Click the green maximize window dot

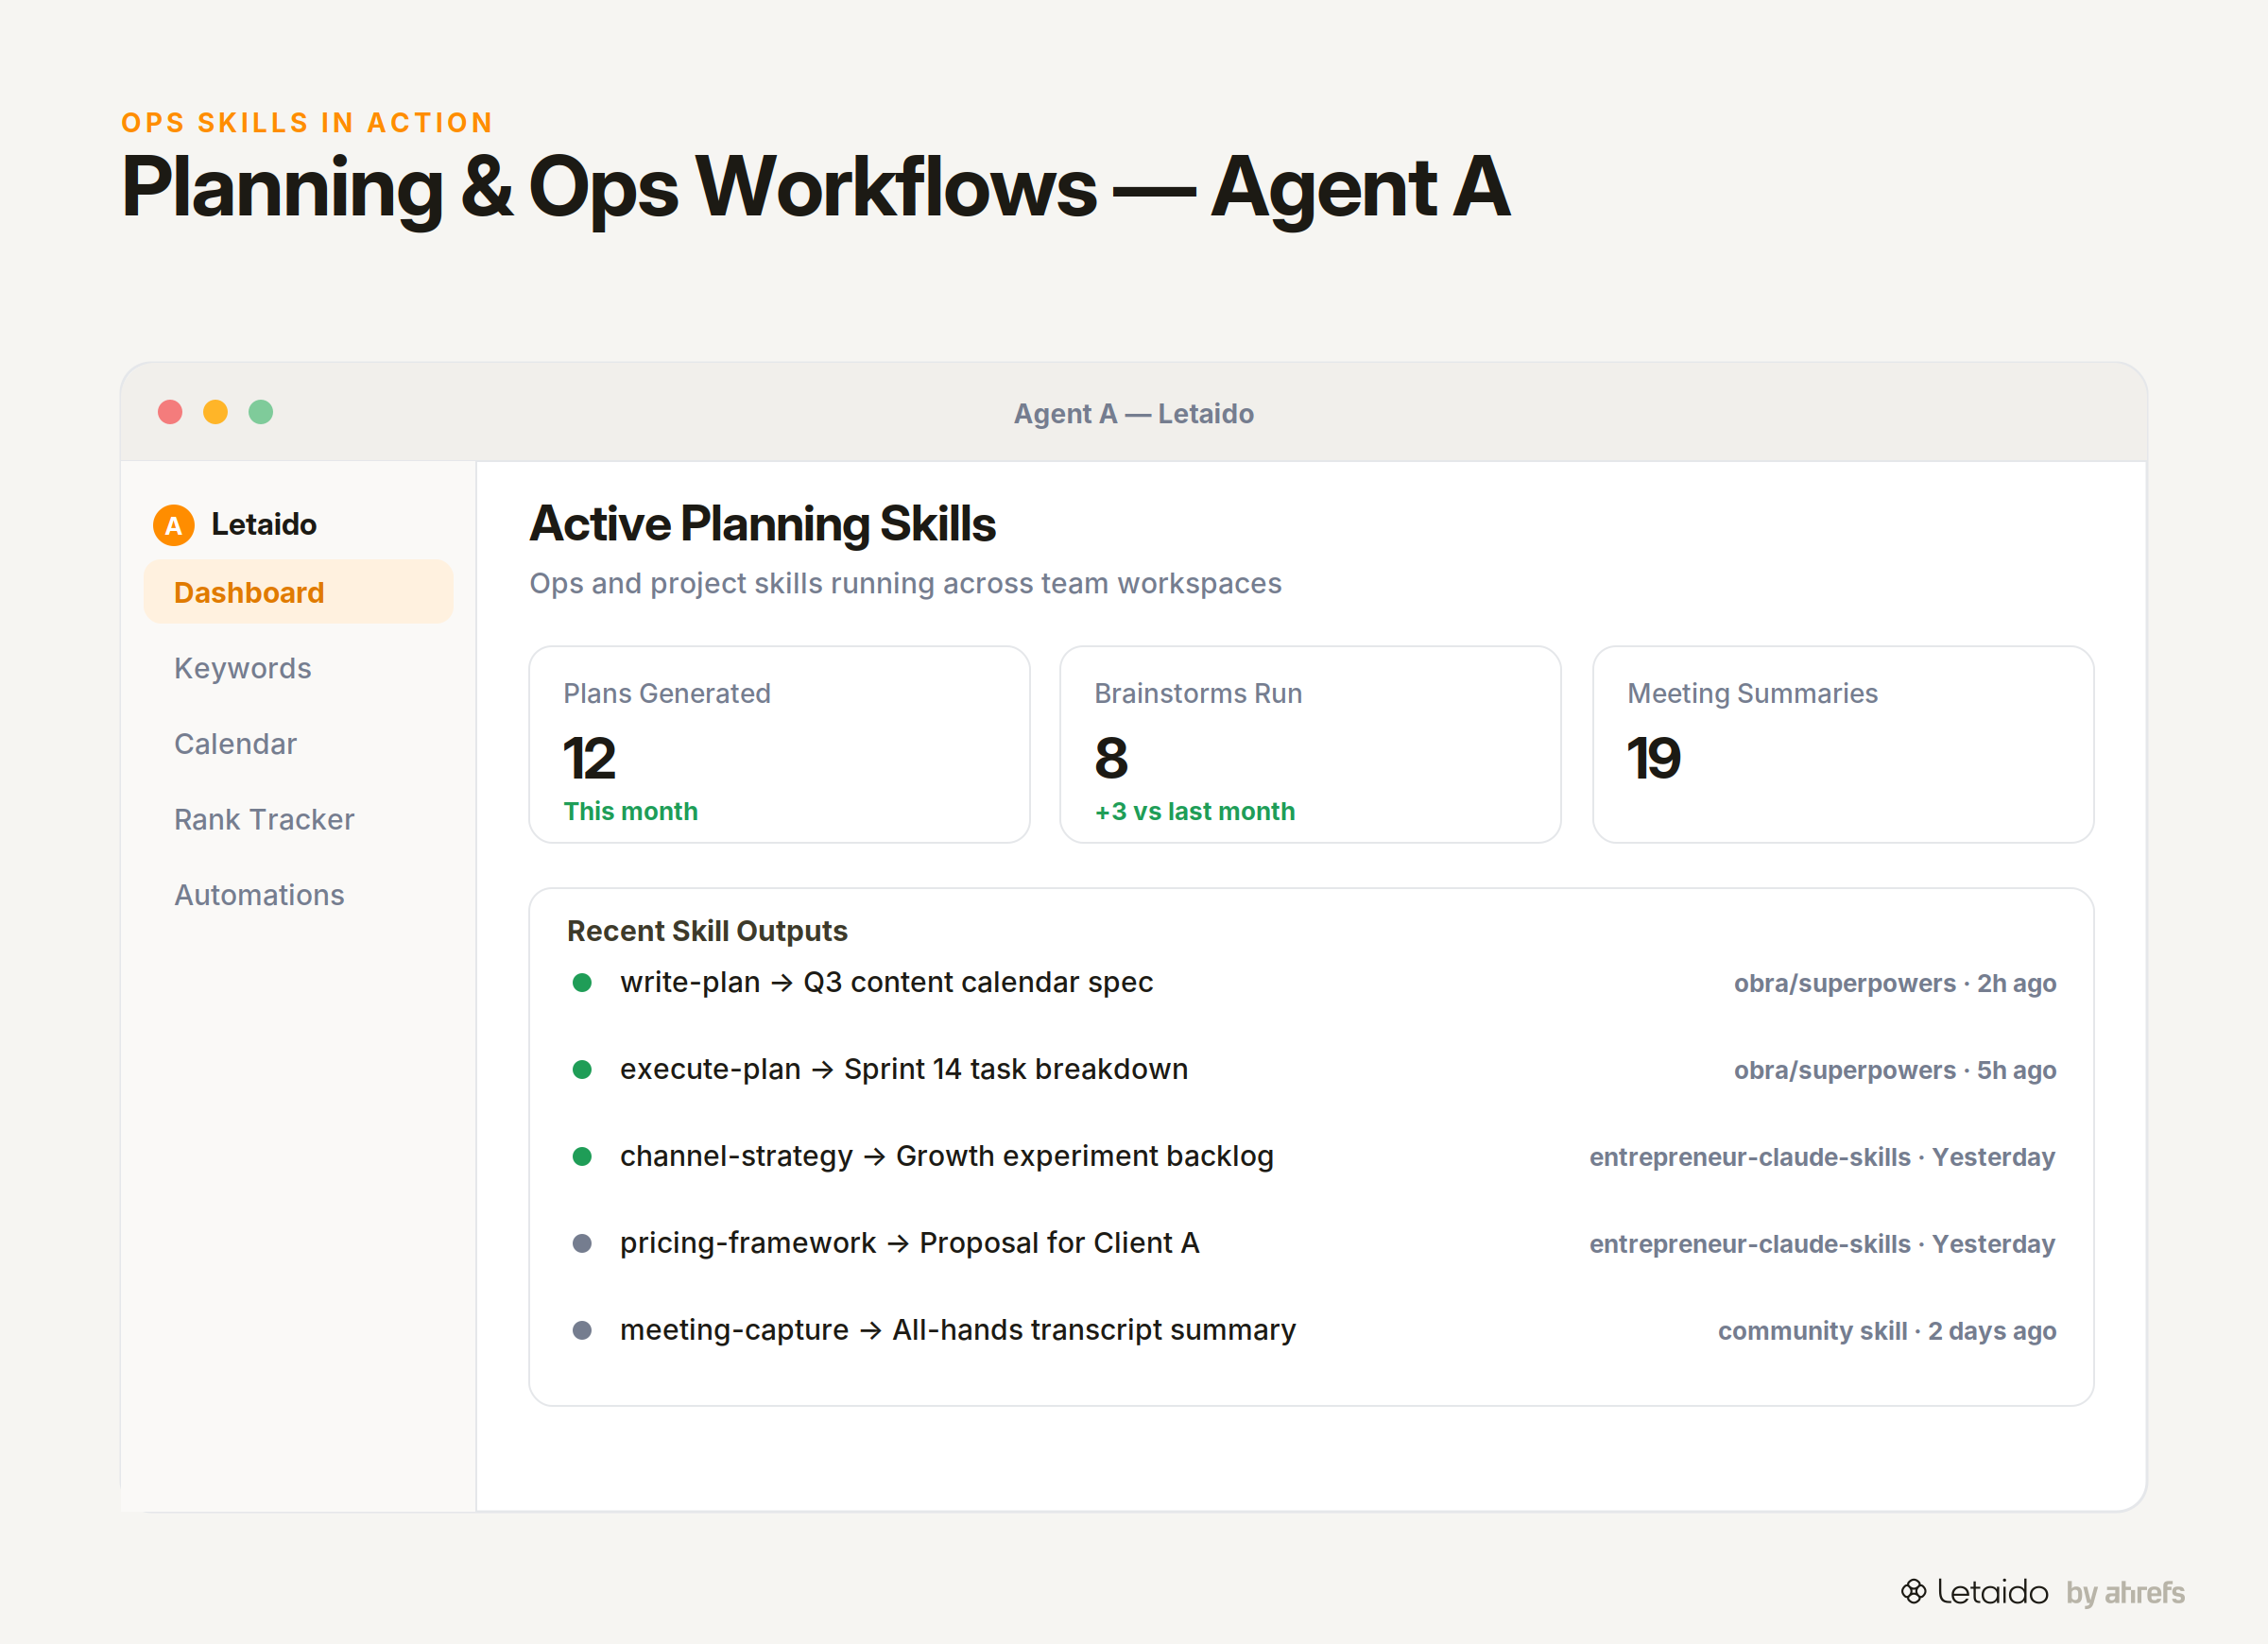click(261, 412)
